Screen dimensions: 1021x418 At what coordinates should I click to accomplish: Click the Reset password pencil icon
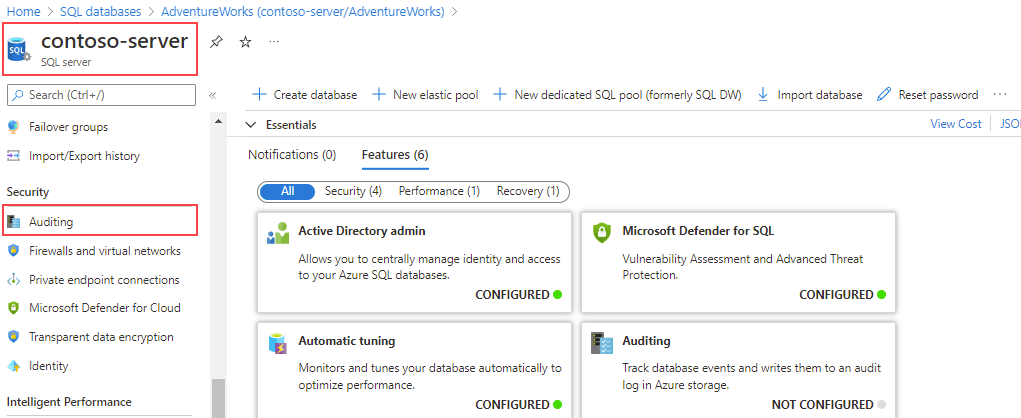(884, 95)
